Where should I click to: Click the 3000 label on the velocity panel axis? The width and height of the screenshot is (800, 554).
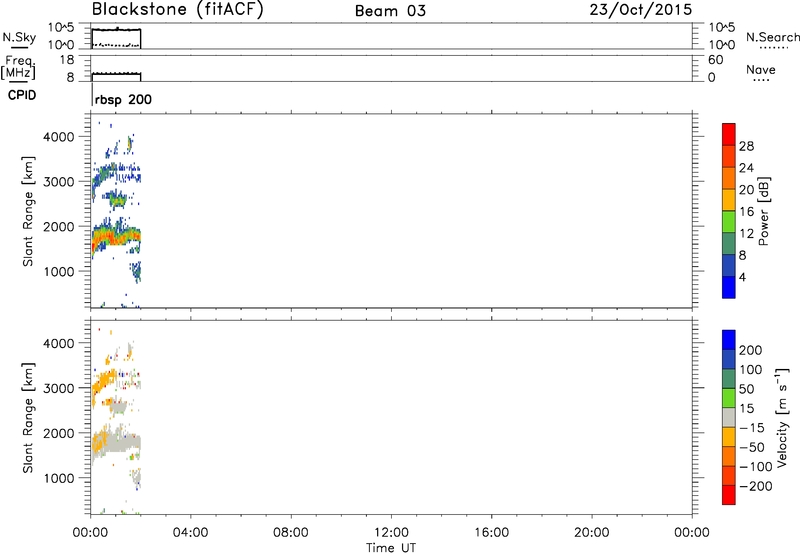[58, 388]
